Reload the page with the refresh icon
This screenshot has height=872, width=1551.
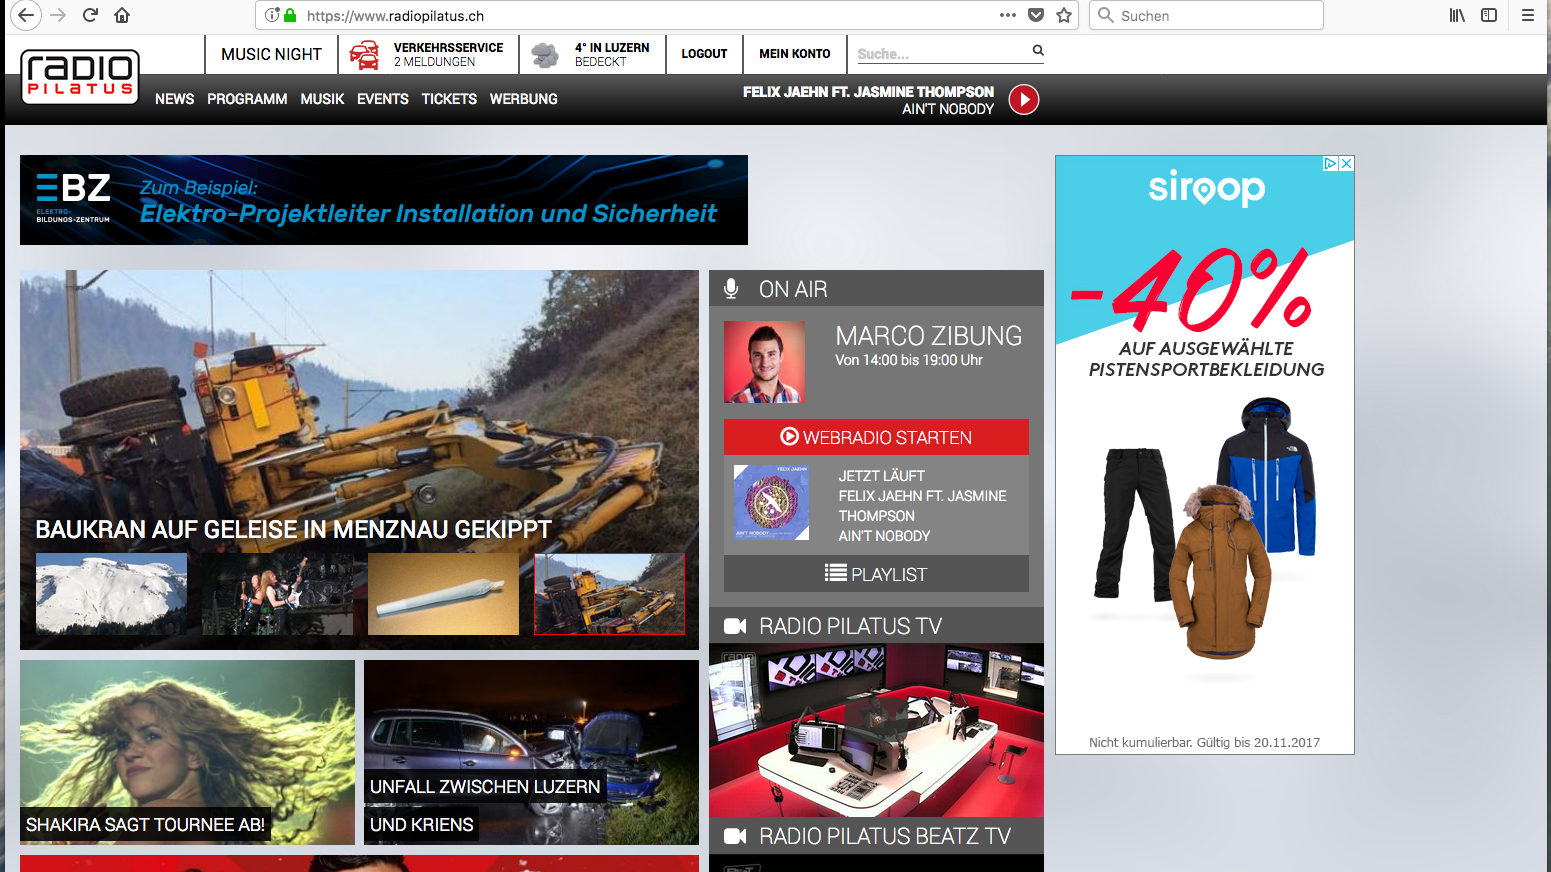(90, 15)
